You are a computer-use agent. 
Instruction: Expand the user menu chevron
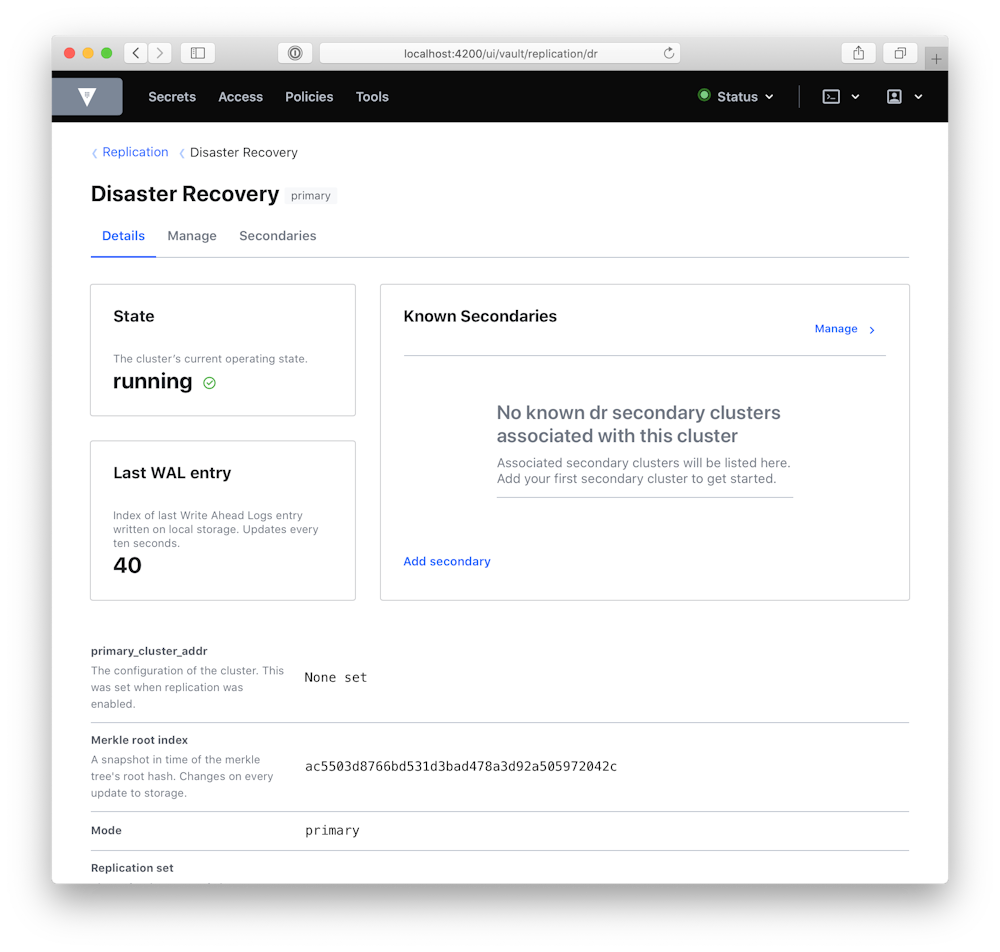click(x=917, y=96)
